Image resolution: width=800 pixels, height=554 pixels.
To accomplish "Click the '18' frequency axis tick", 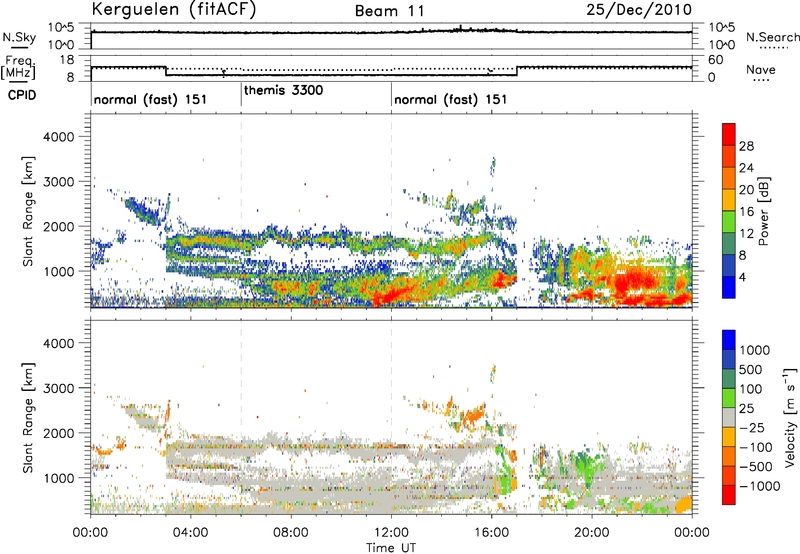I will [x=66, y=60].
